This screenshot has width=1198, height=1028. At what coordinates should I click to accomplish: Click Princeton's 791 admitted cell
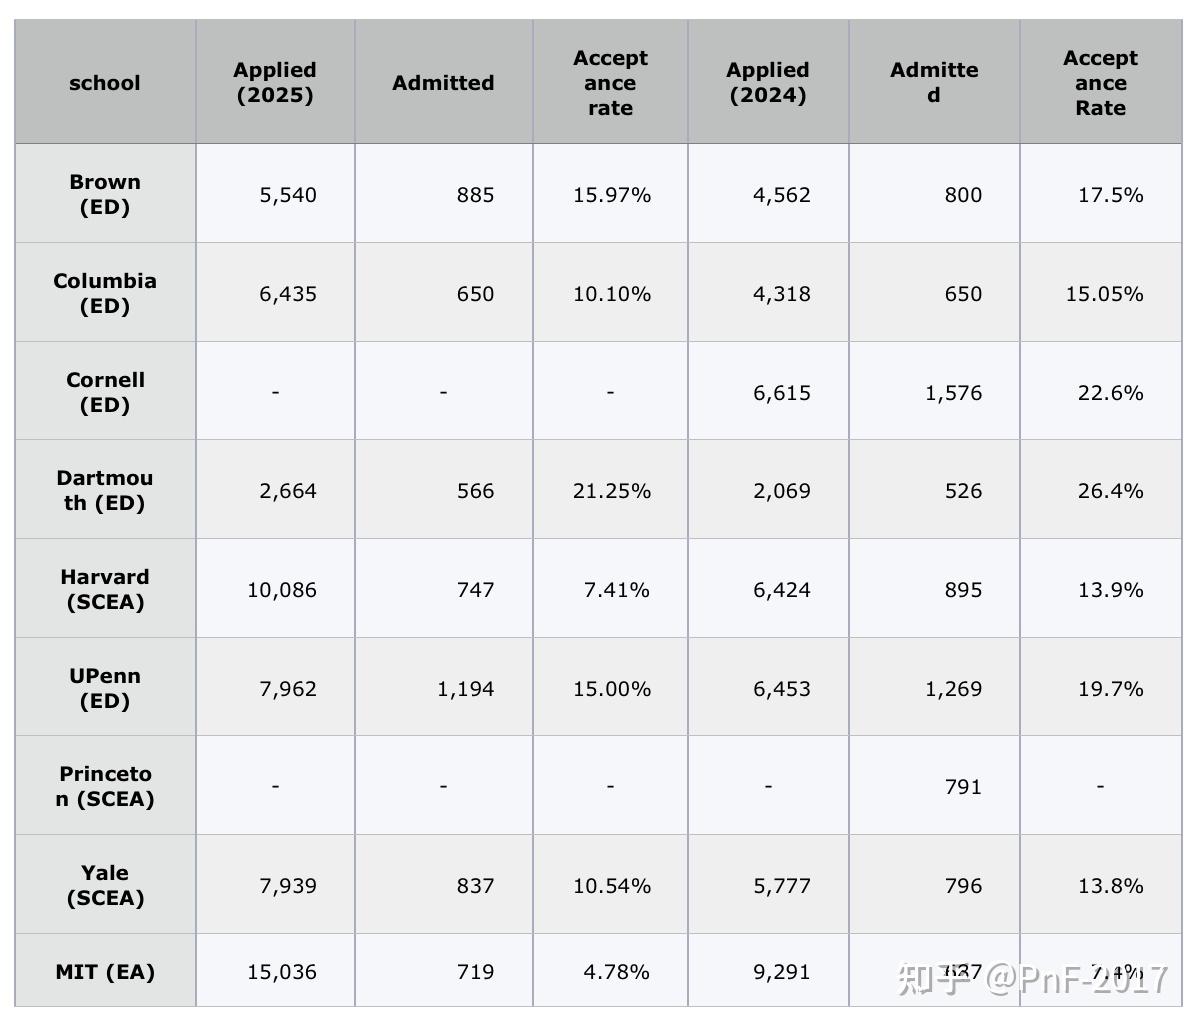click(962, 787)
